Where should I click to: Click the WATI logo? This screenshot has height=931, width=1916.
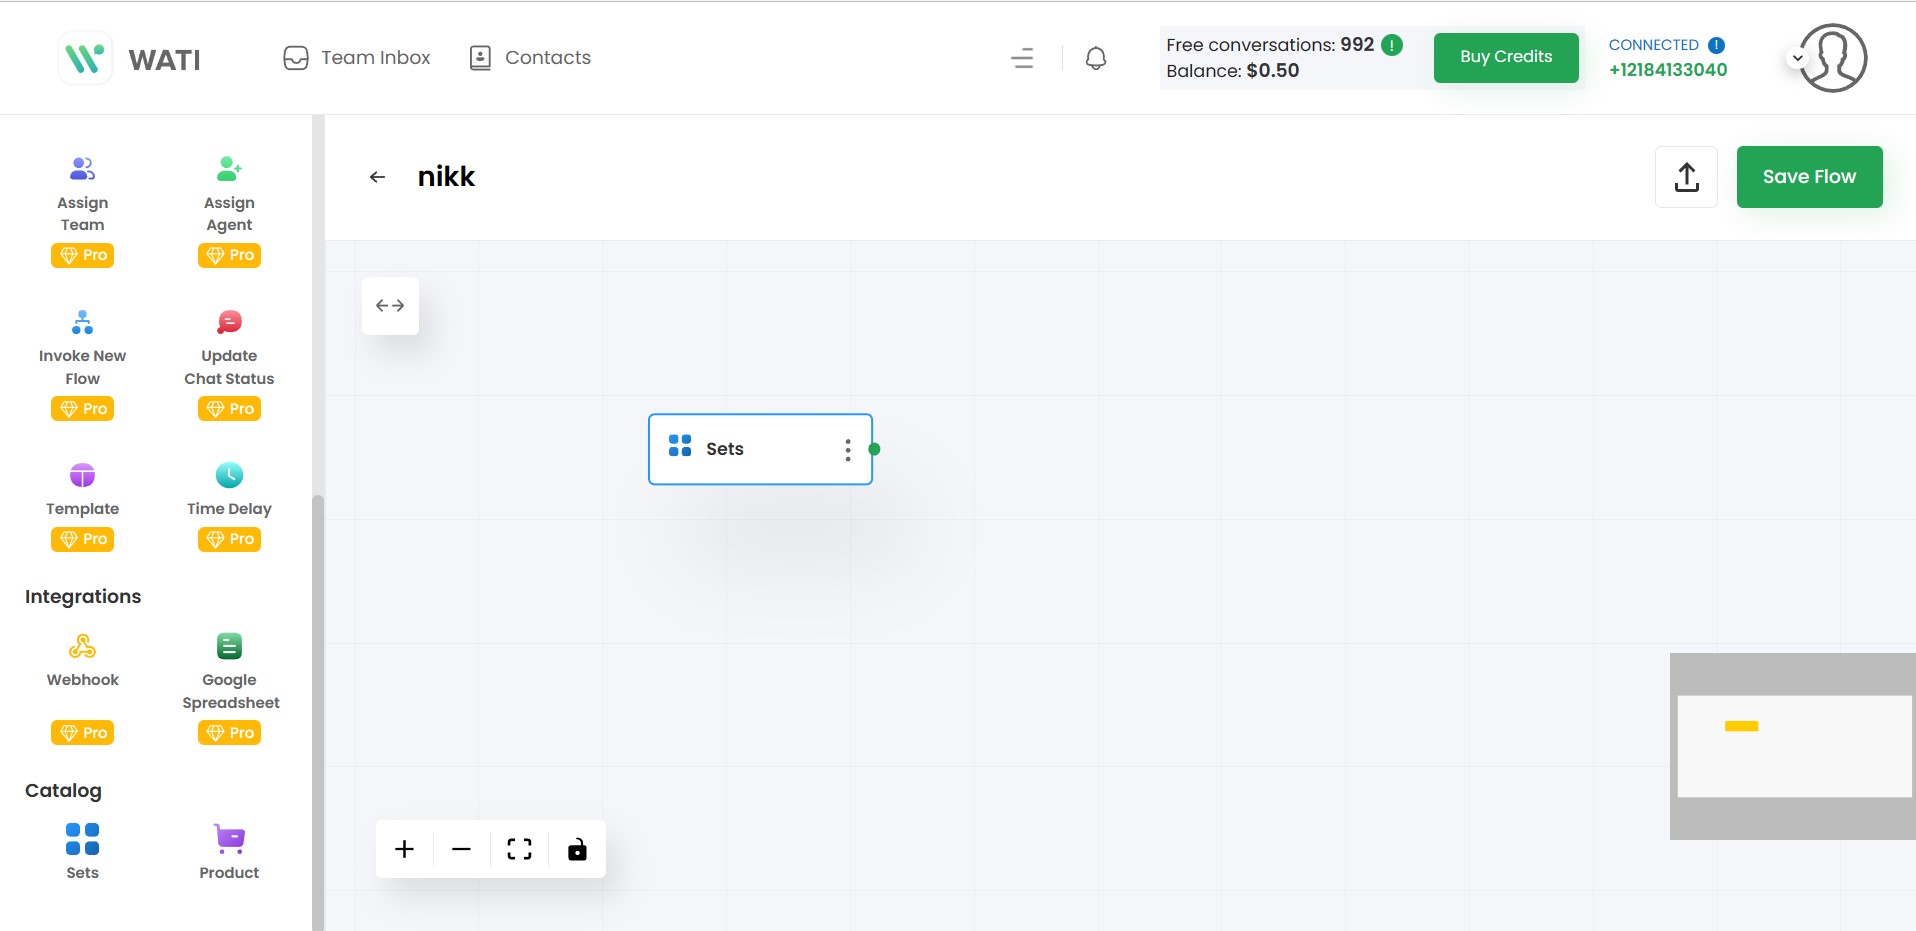click(x=130, y=59)
